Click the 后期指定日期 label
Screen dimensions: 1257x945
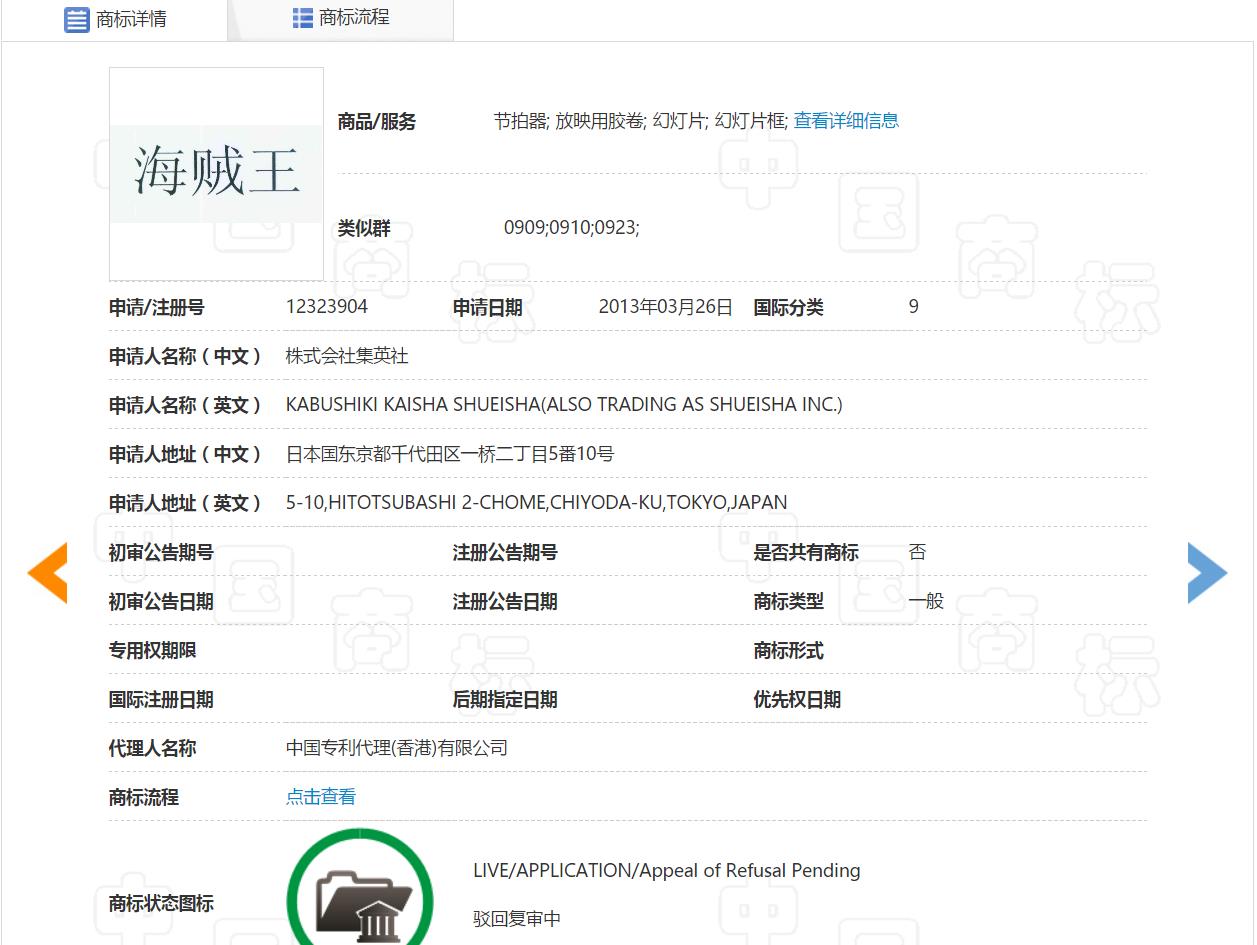(505, 700)
